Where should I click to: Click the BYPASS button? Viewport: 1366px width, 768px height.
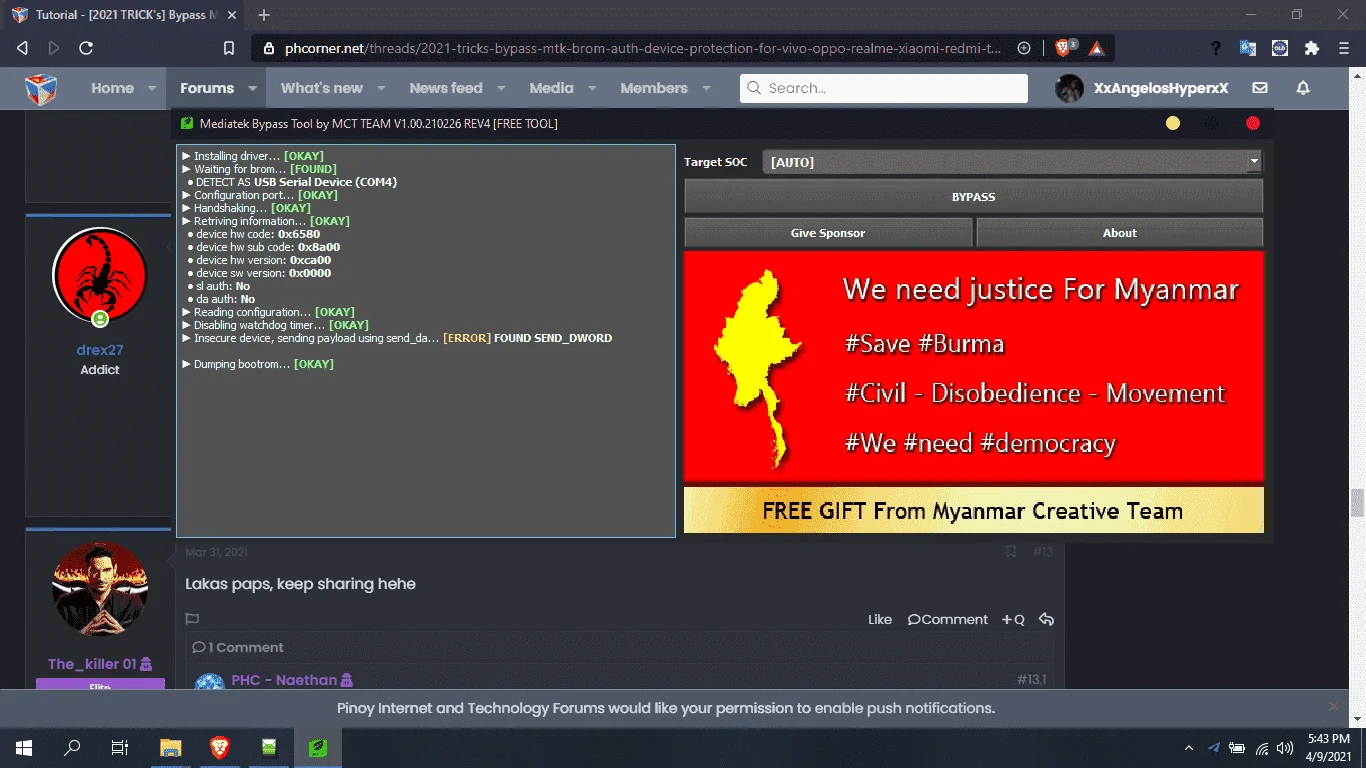(x=973, y=197)
